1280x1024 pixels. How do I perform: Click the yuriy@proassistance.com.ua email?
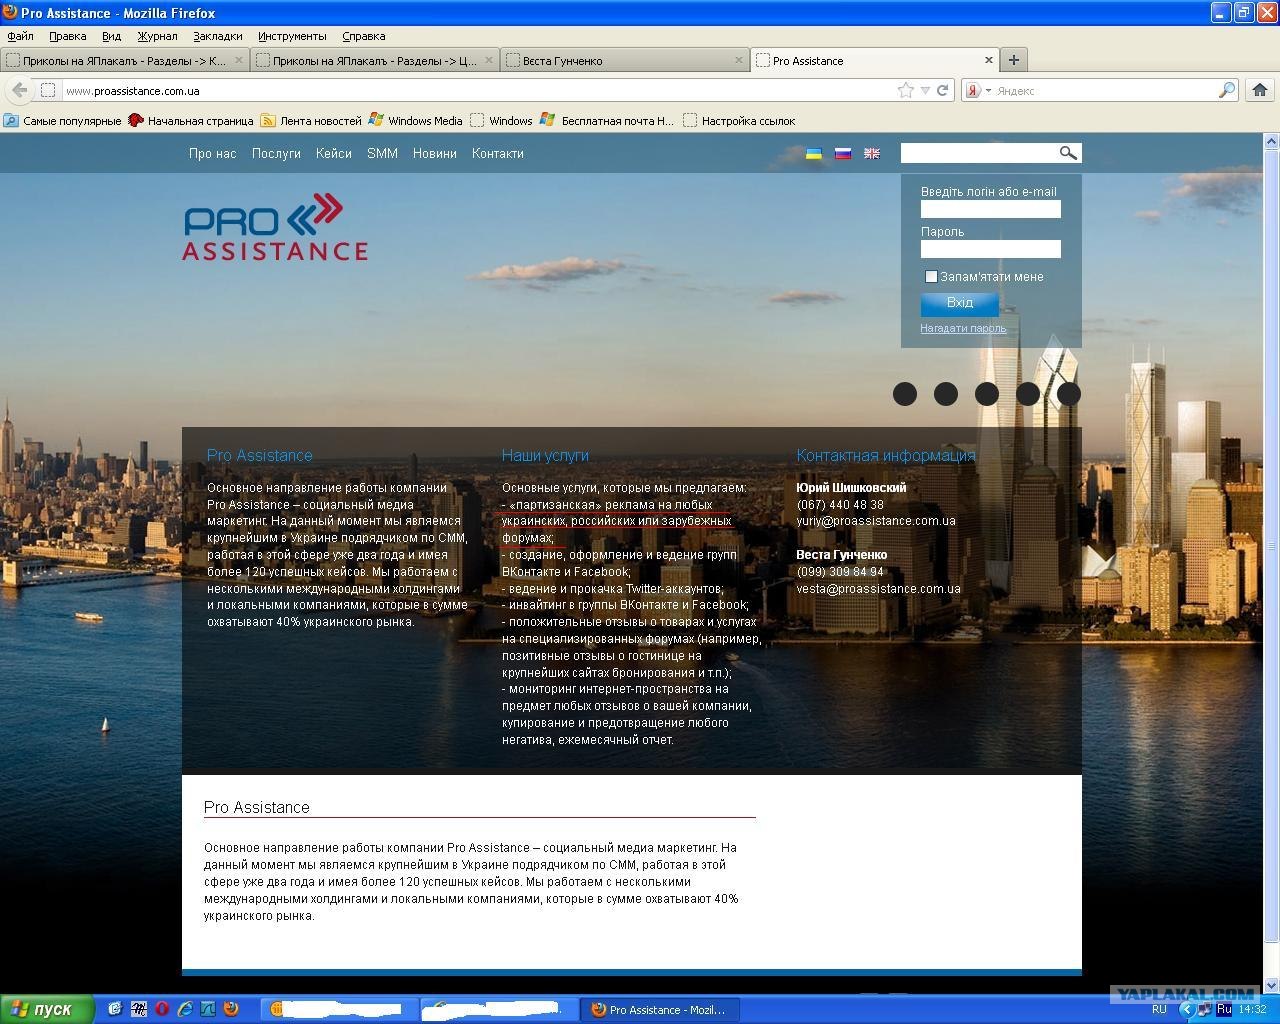point(876,521)
